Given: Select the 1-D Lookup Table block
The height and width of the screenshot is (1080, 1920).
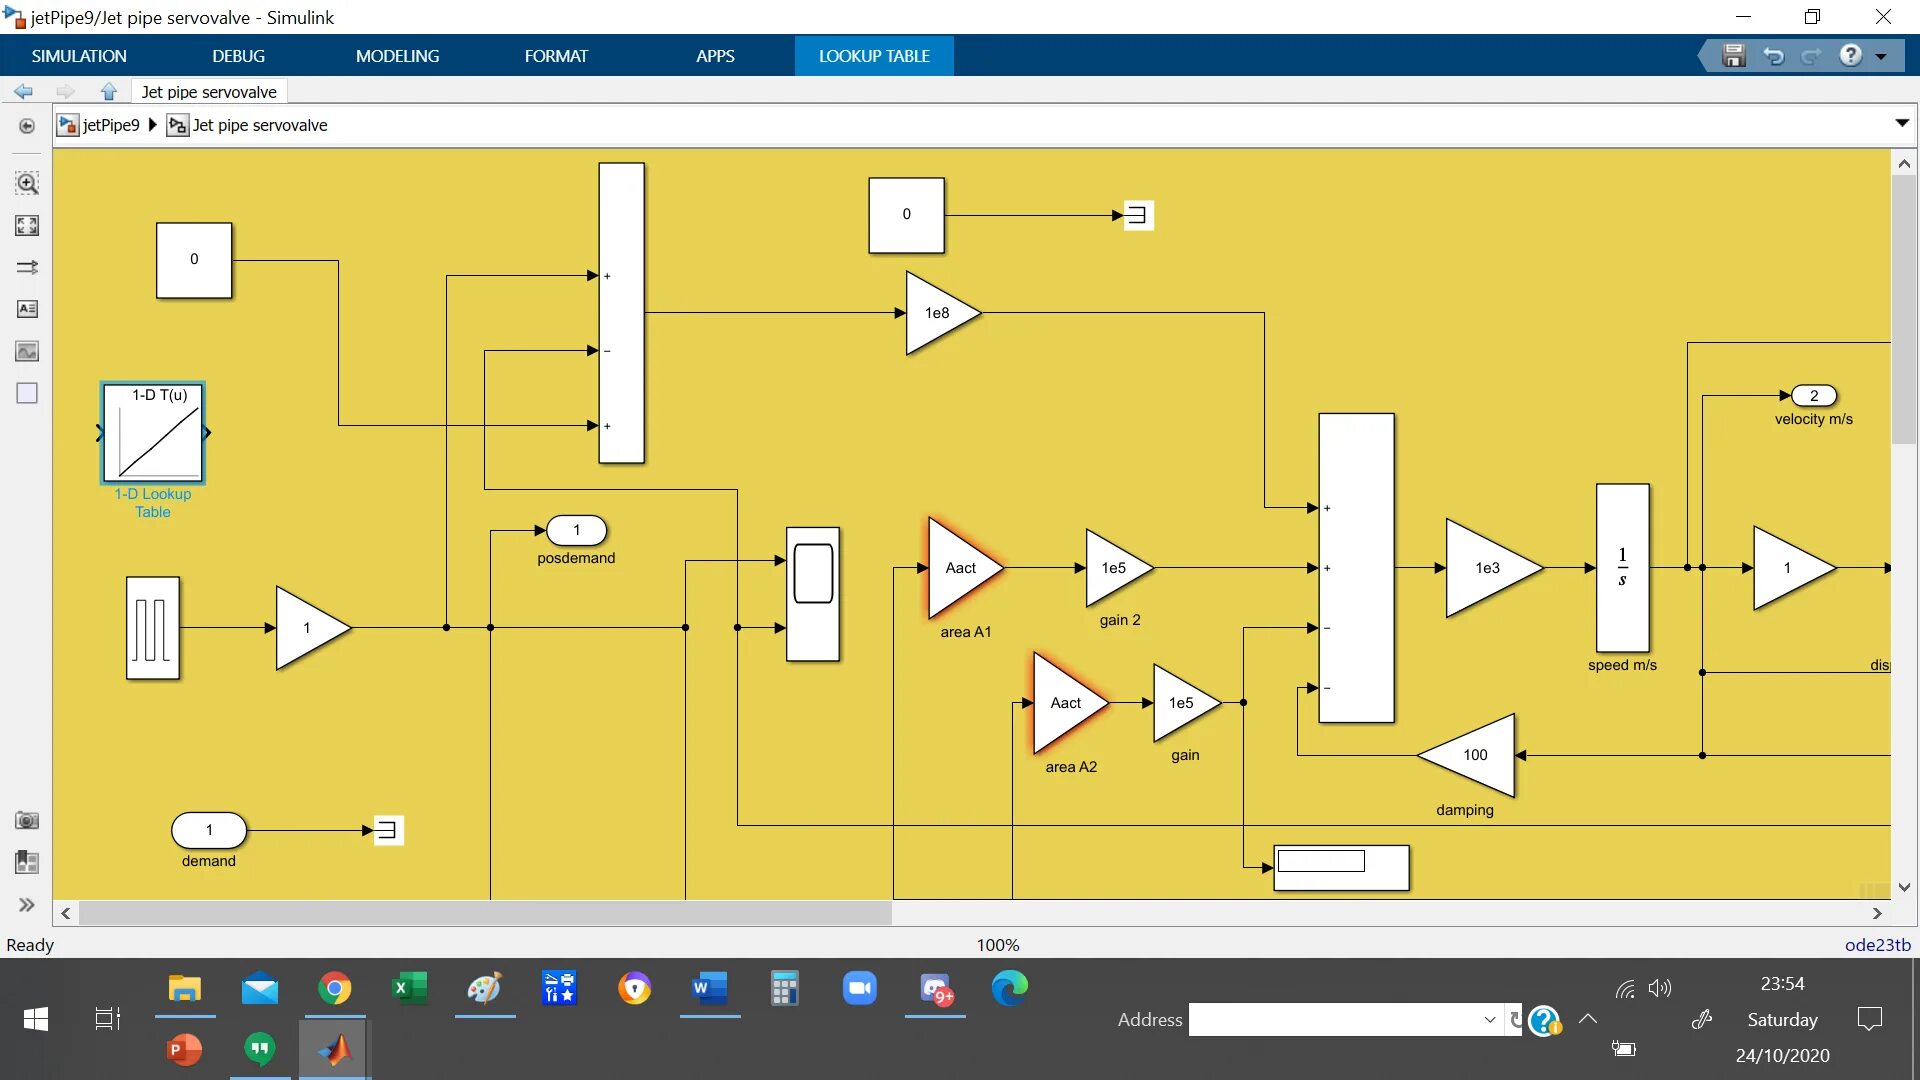Looking at the screenshot, I should pos(153,433).
